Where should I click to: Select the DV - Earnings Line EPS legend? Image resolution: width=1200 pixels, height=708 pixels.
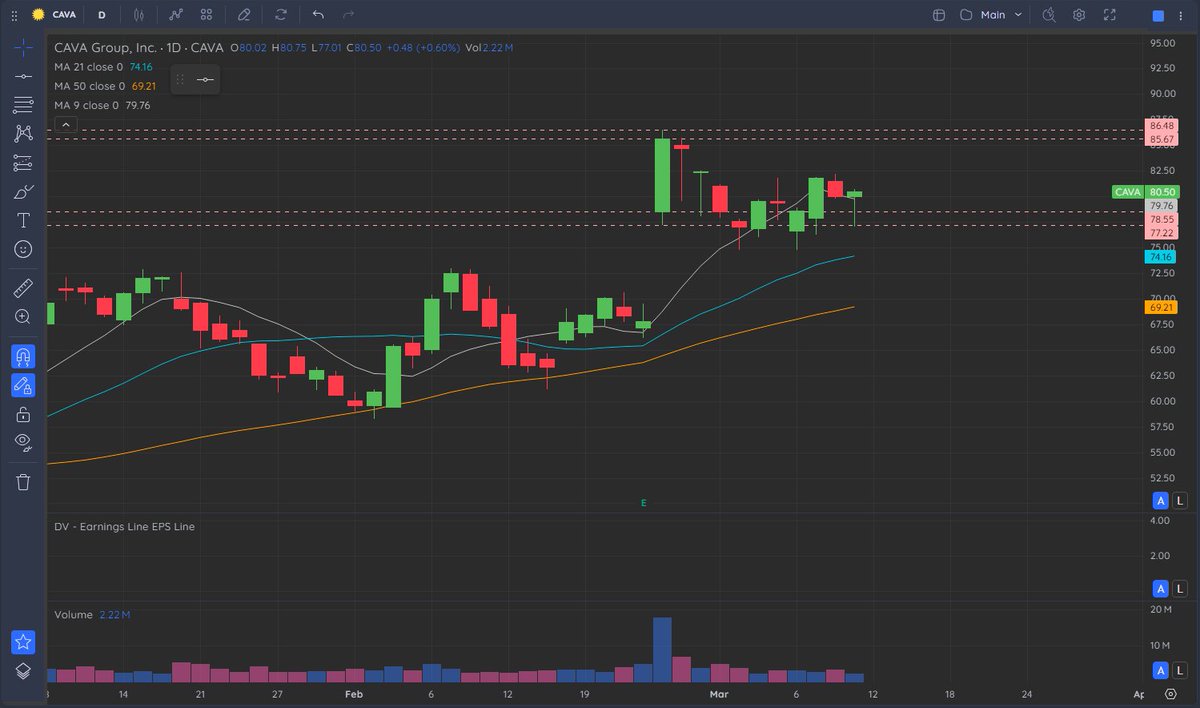(x=124, y=526)
